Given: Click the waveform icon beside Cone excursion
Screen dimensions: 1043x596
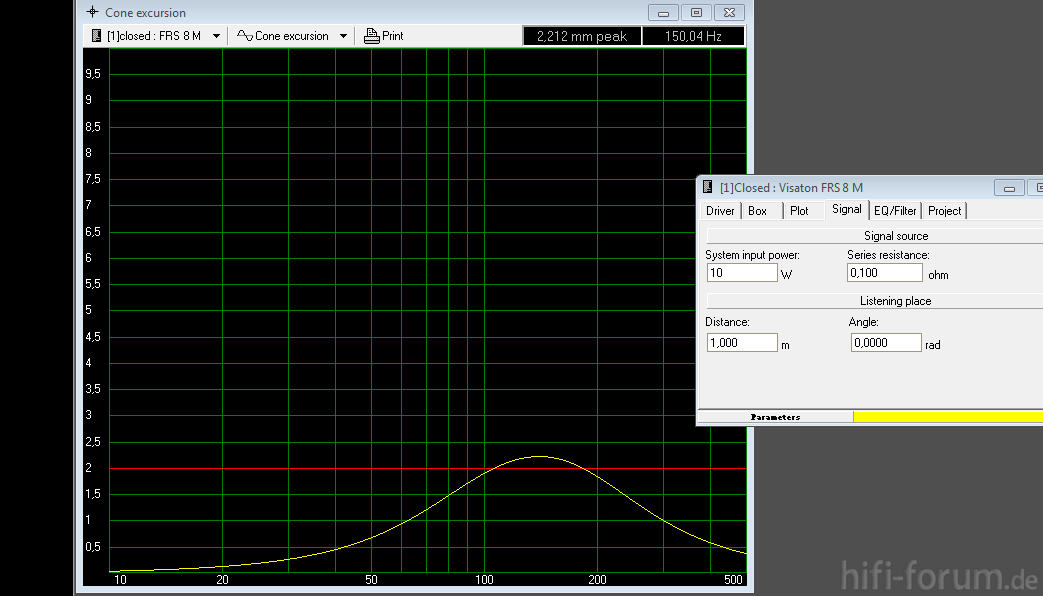Looking at the screenshot, I should (244, 36).
